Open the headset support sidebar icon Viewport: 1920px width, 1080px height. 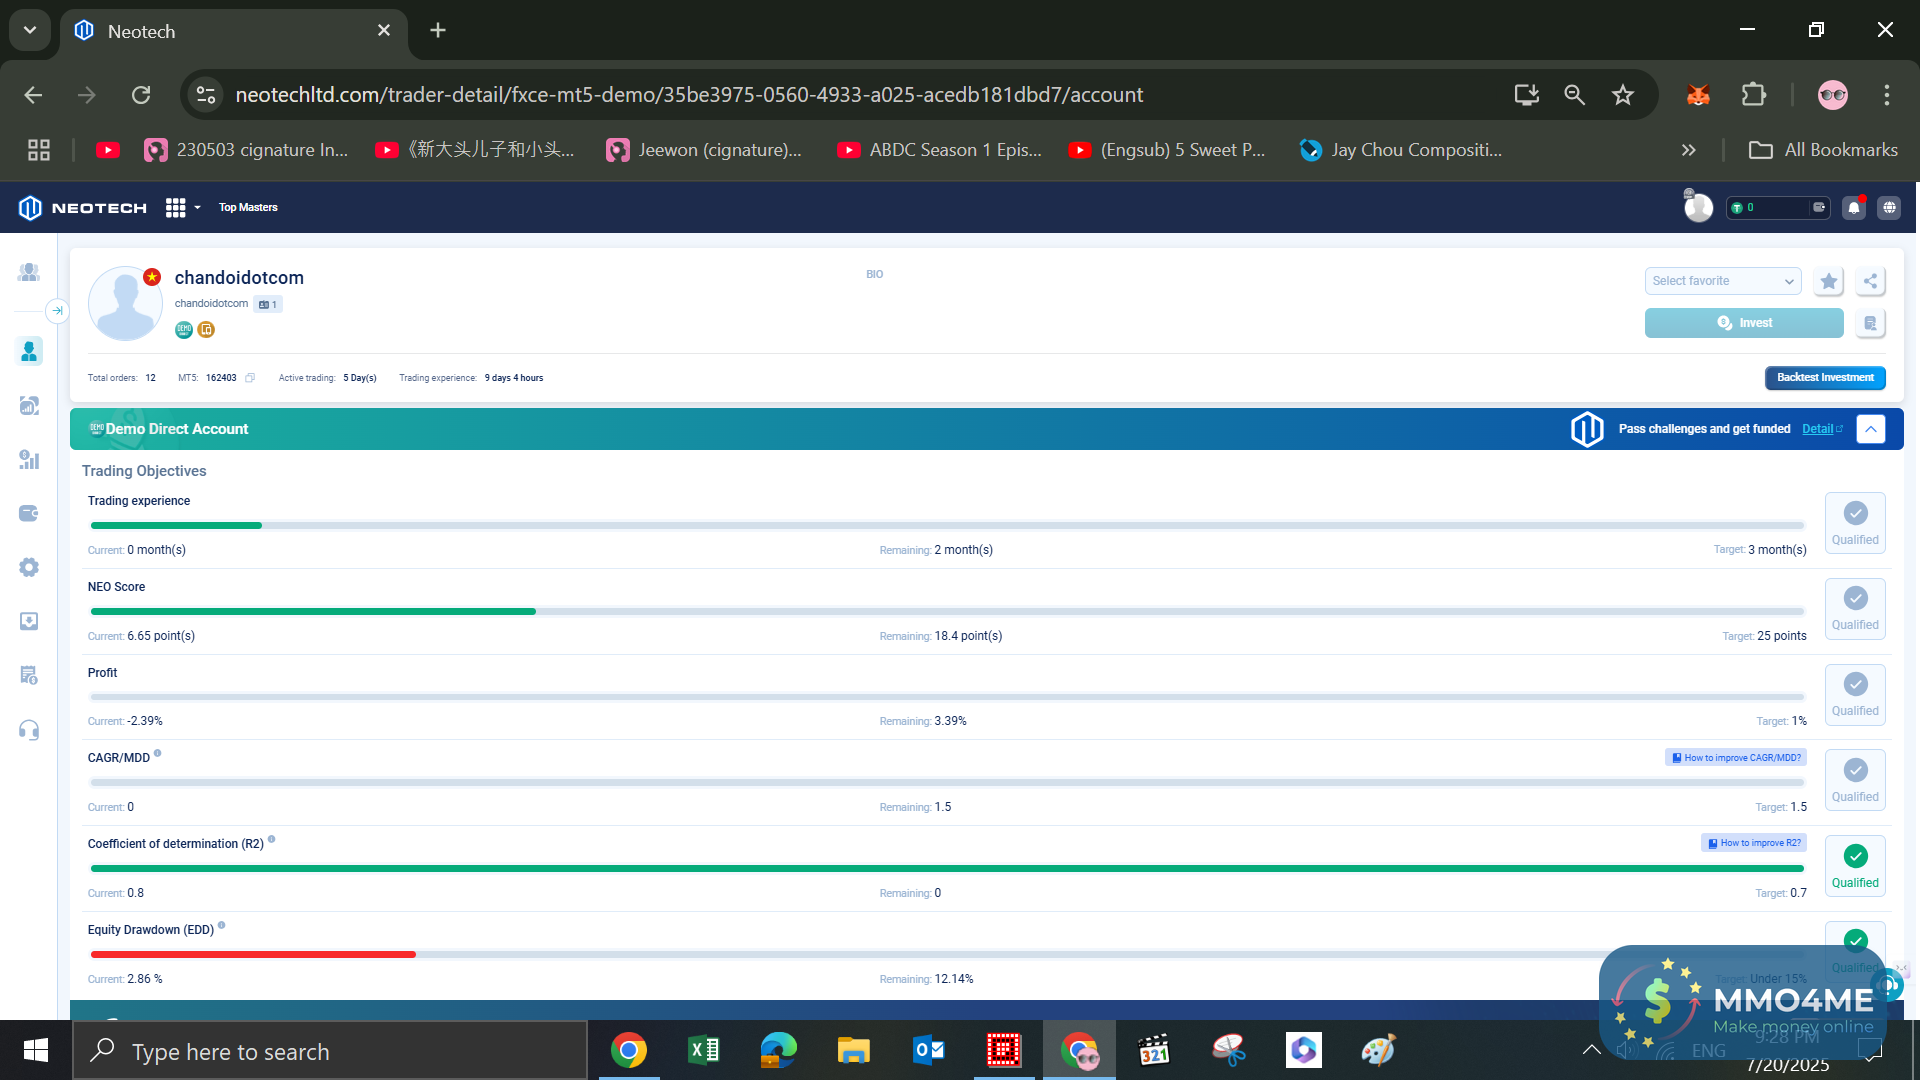tap(29, 730)
